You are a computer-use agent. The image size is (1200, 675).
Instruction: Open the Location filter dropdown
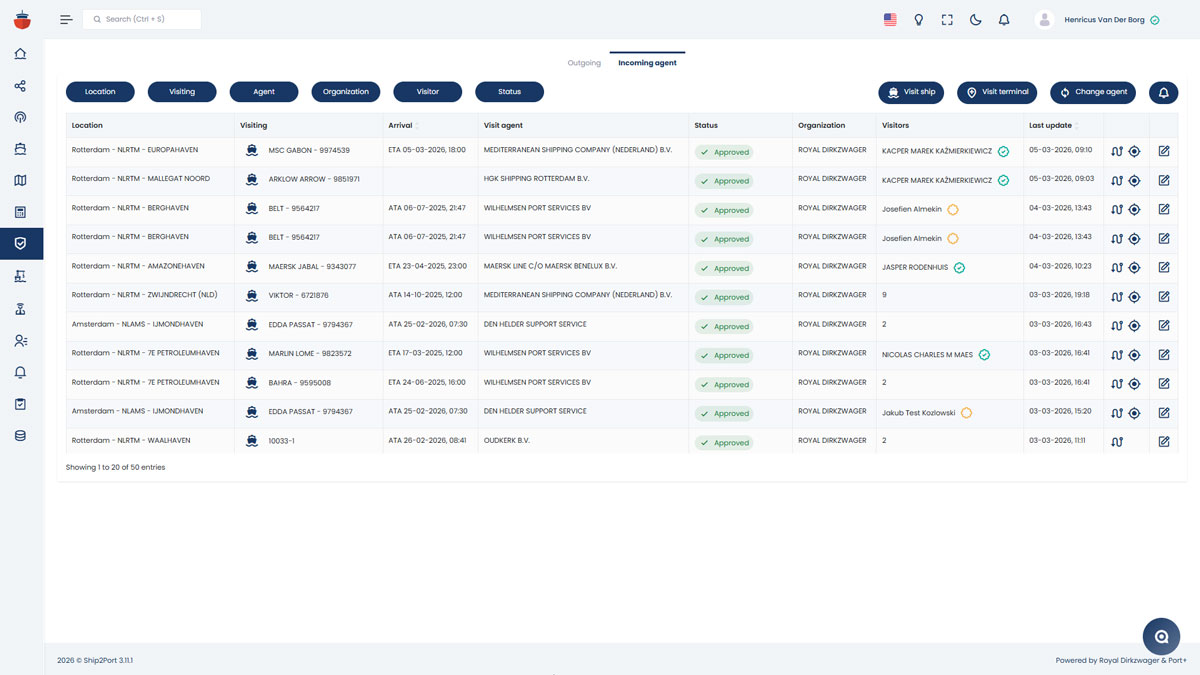coord(100,91)
